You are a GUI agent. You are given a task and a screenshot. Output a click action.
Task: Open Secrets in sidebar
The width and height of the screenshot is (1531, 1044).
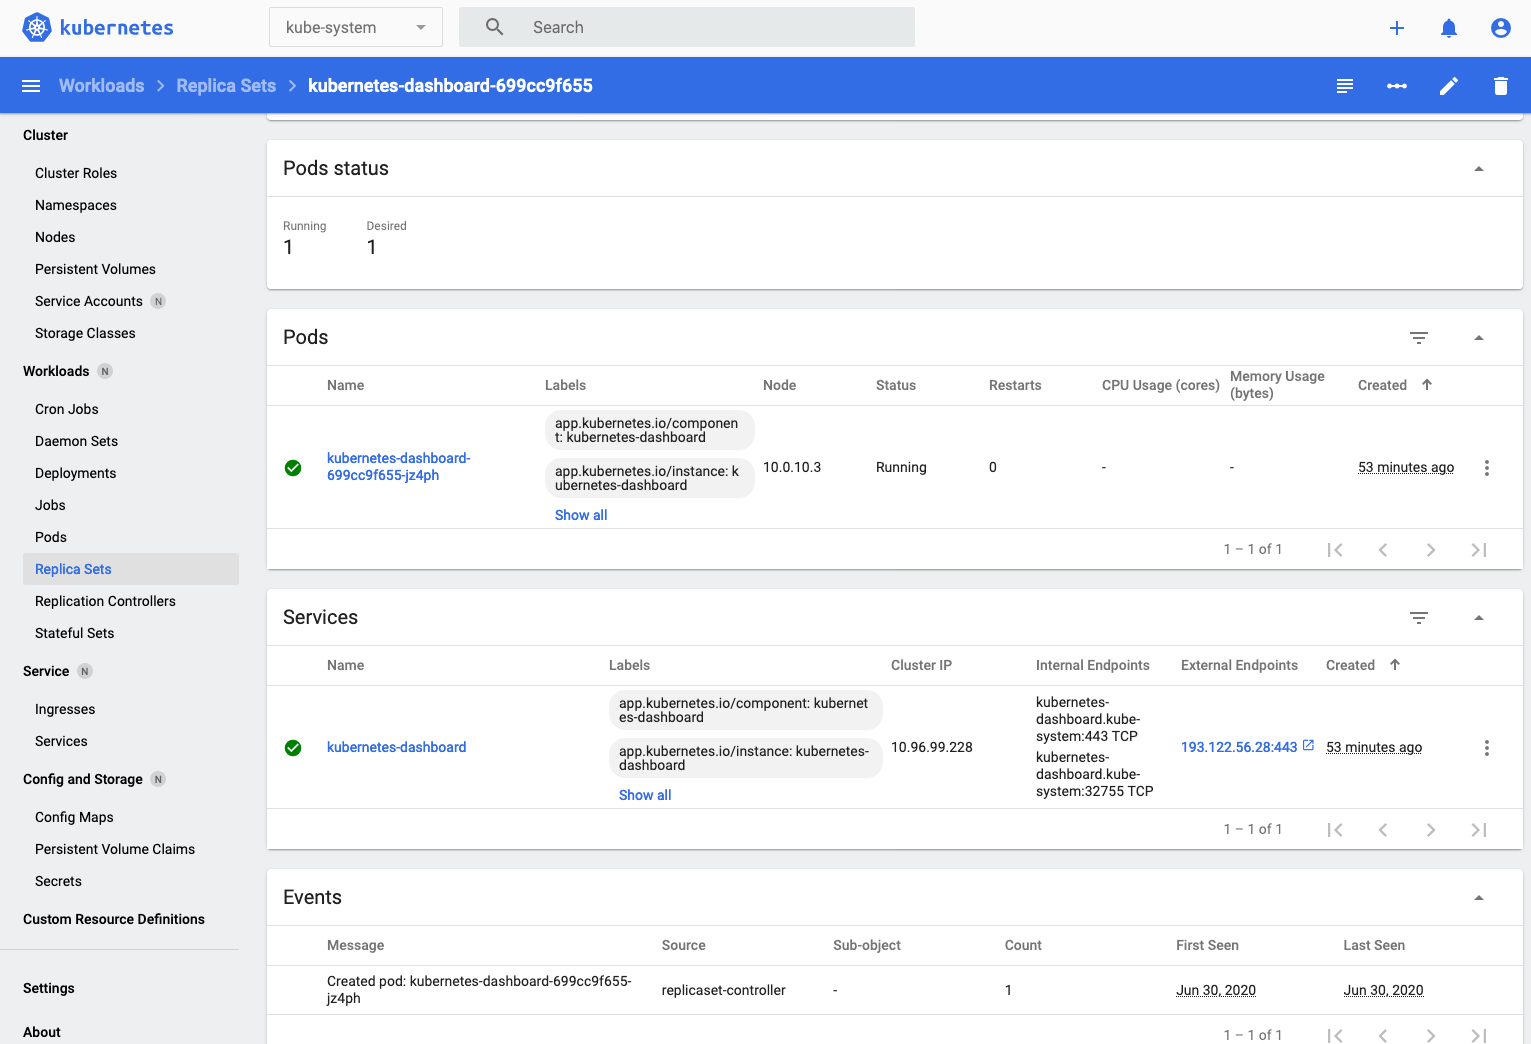(x=58, y=881)
